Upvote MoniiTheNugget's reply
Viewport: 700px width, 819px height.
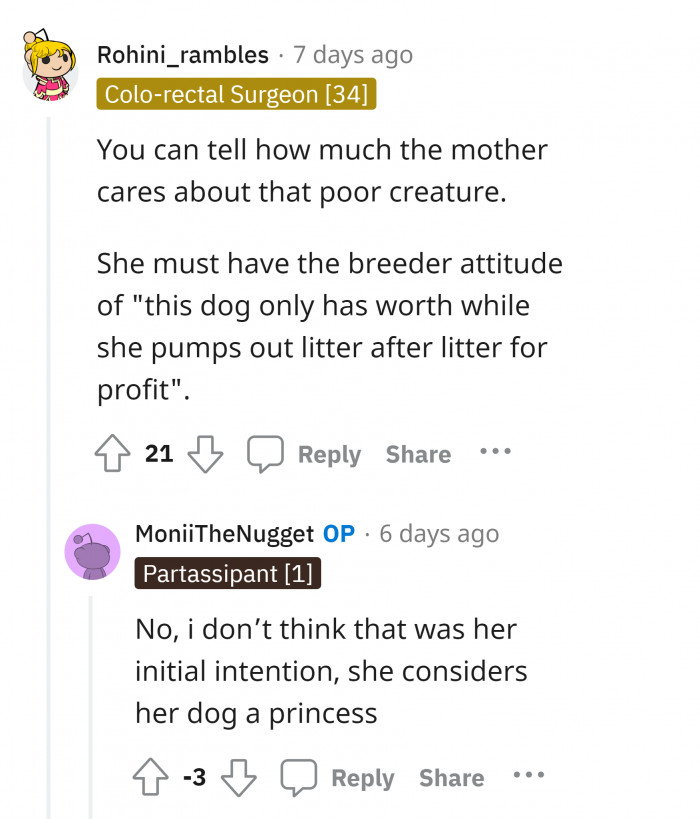[x=152, y=777]
